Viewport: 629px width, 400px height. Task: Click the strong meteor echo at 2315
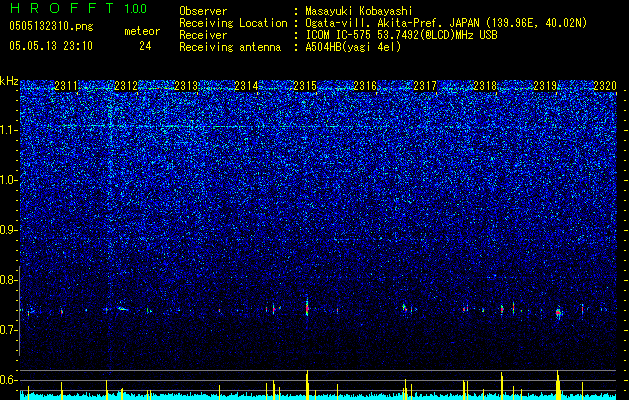click(x=307, y=308)
